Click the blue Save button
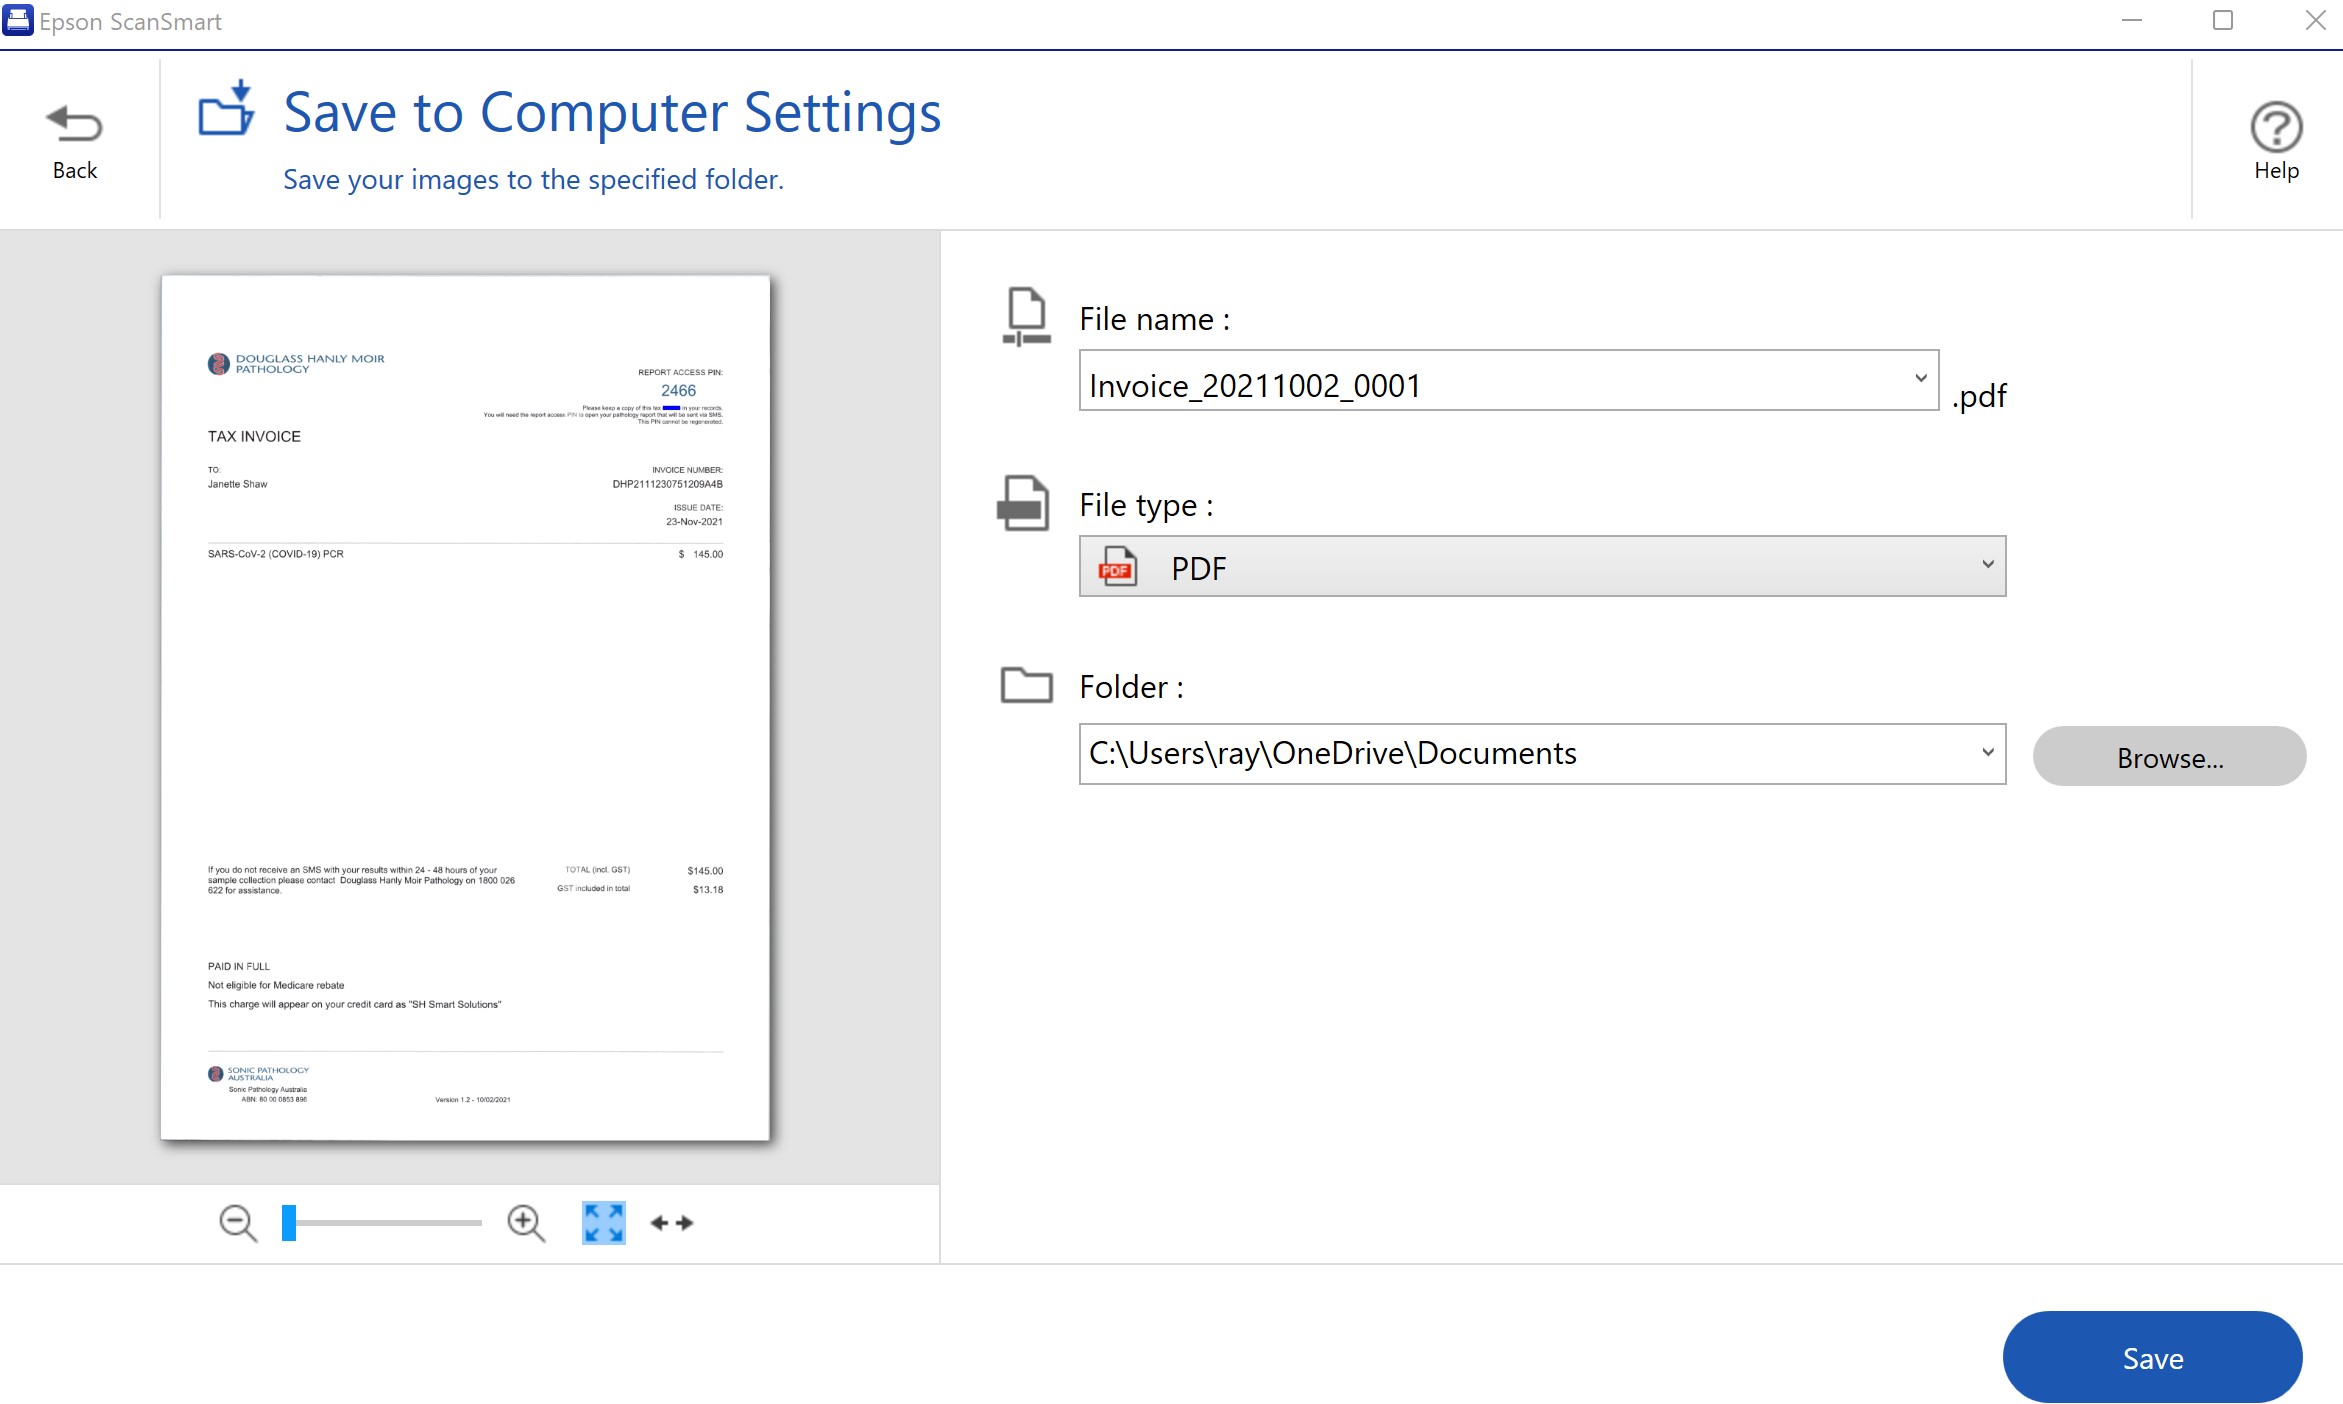The width and height of the screenshot is (2343, 1404). click(2152, 1357)
